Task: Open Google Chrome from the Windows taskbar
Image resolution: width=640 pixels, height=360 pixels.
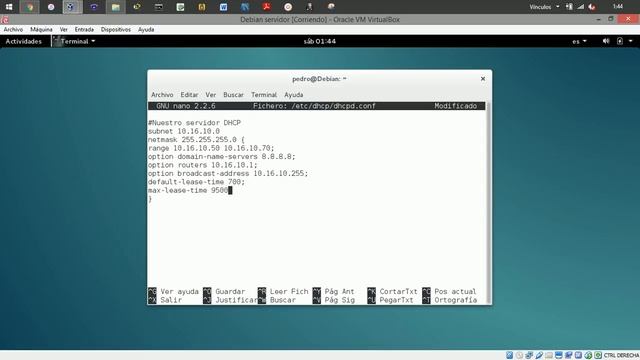Action: [29, 7]
